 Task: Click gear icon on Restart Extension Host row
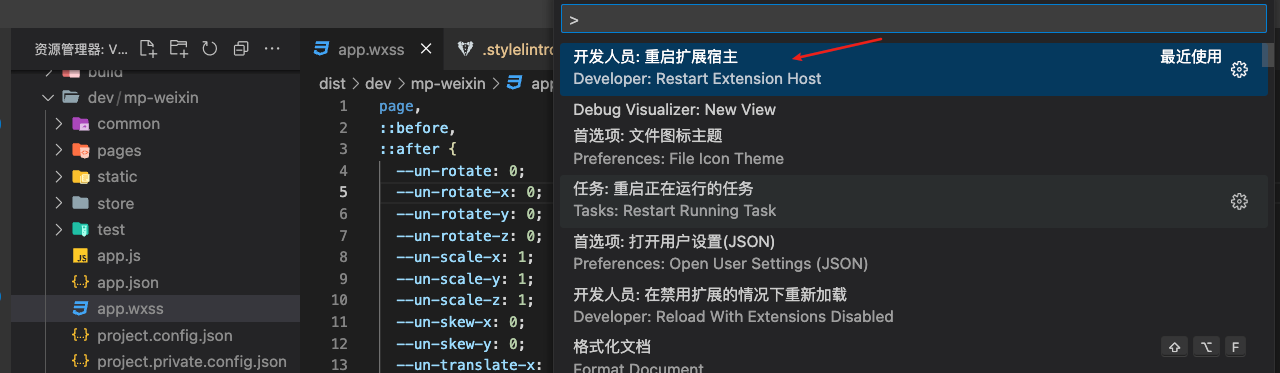(1239, 69)
